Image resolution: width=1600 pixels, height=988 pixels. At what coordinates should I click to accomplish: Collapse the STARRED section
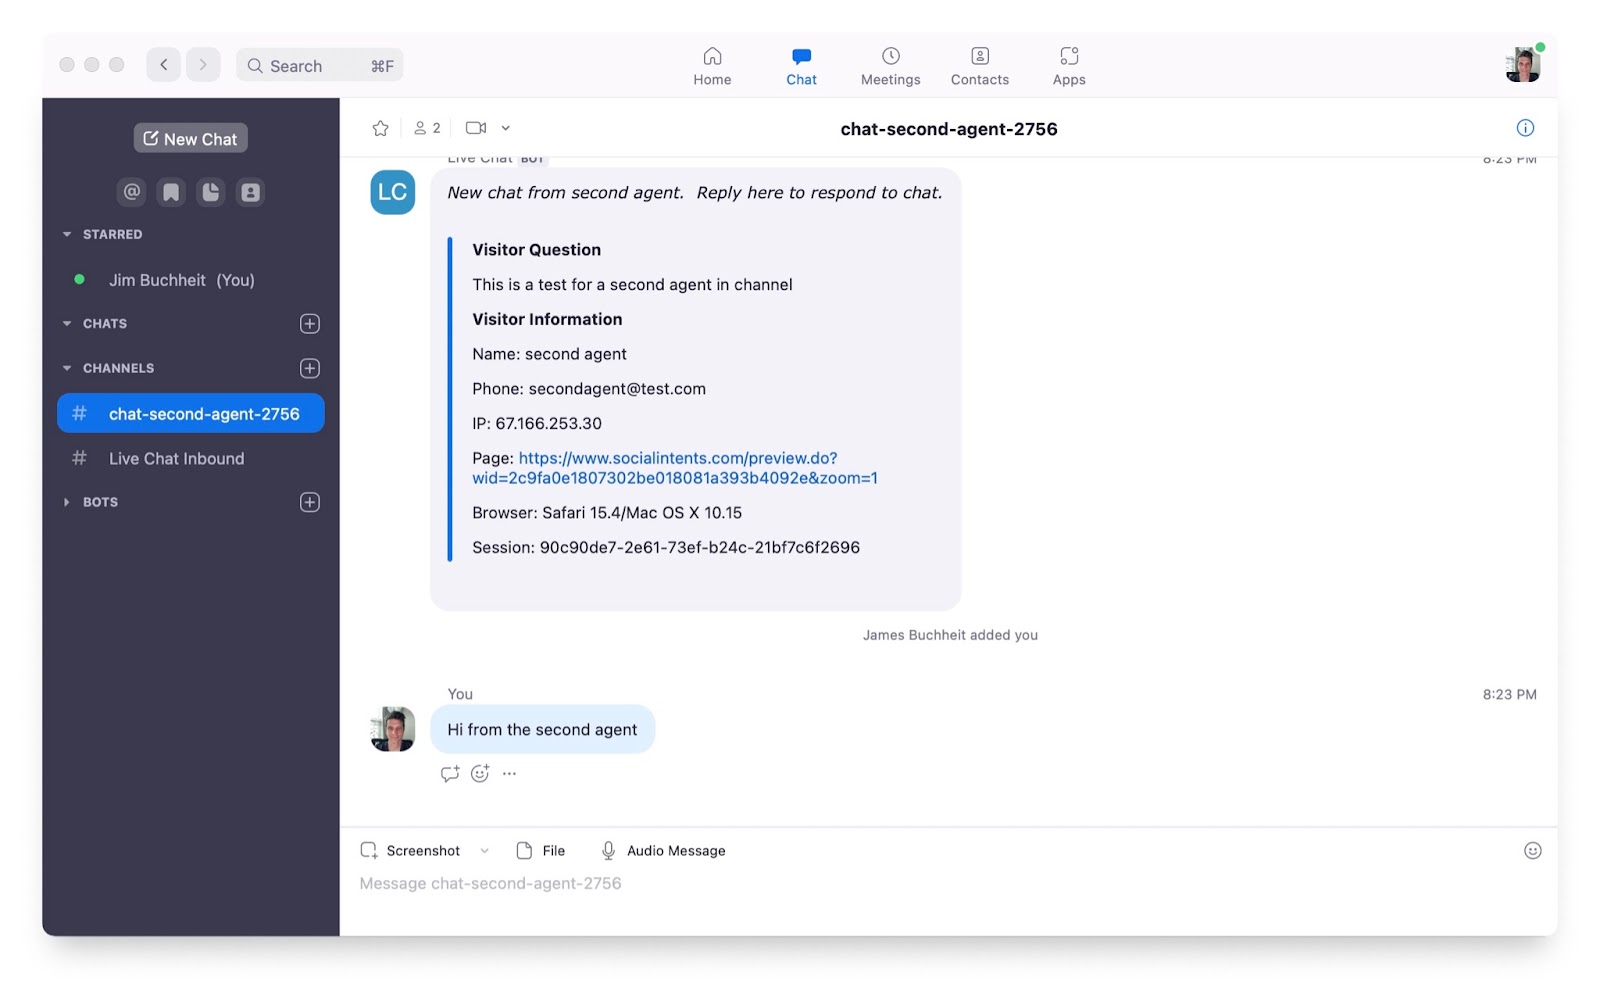pos(67,234)
